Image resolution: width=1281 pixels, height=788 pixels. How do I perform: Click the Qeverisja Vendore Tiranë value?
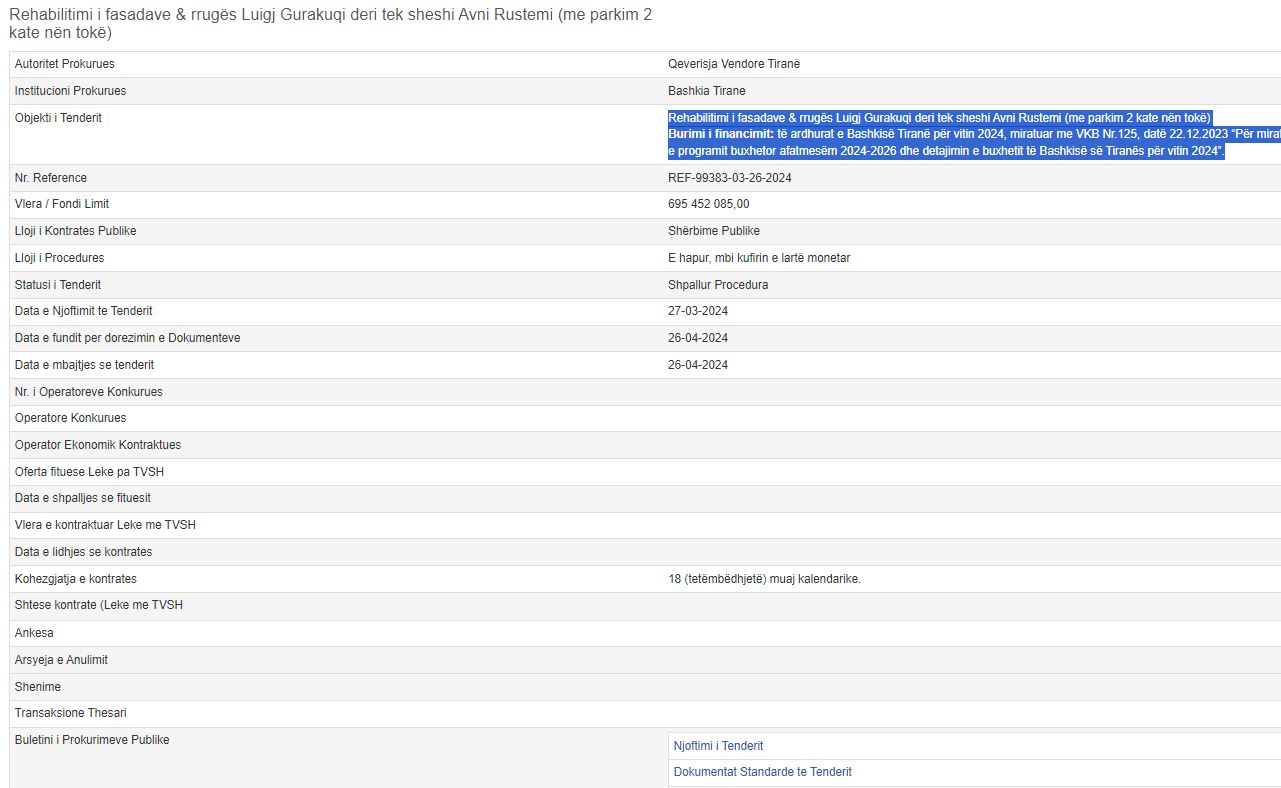[733, 64]
